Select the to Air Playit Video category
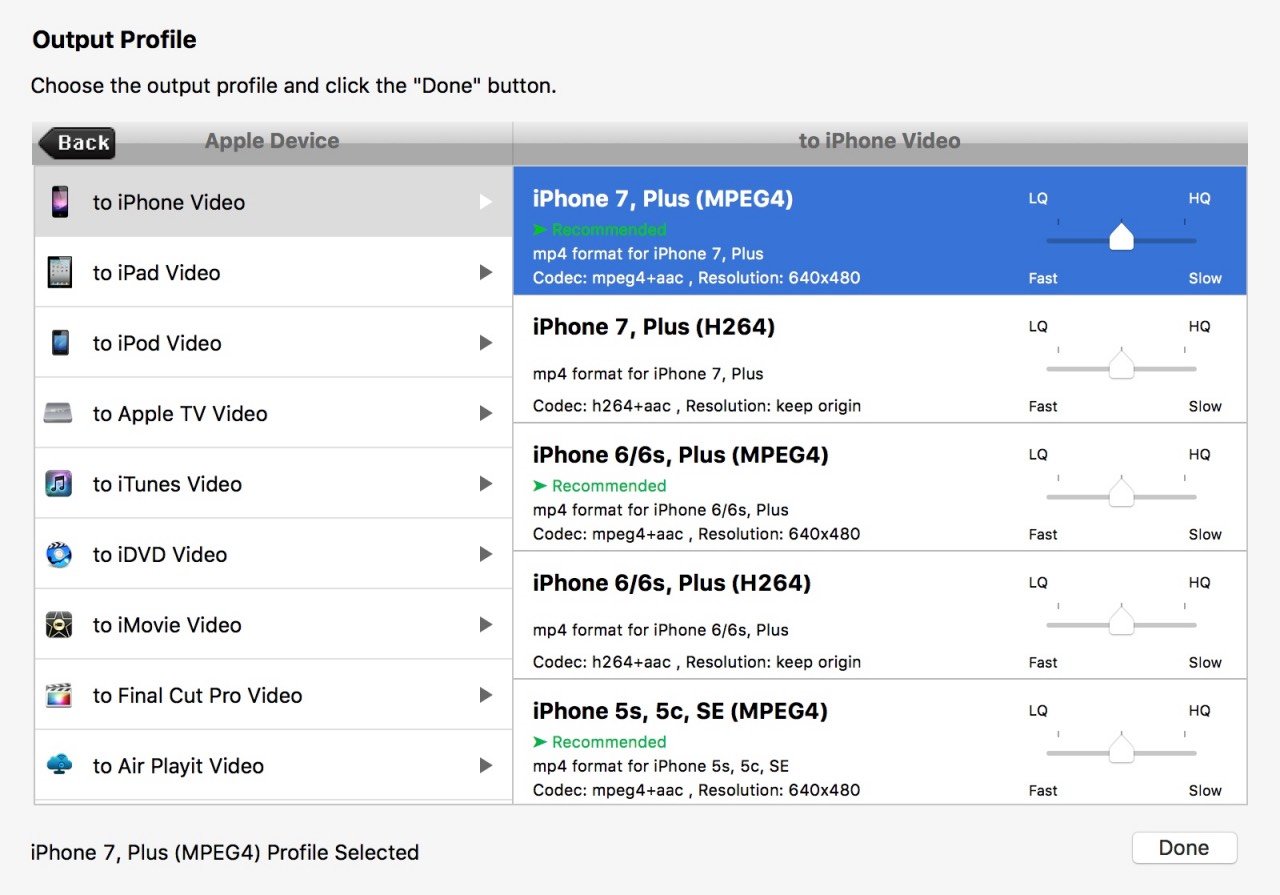Screen dimensions: 1280x895 pyautogui.click(x=178, y=766)
